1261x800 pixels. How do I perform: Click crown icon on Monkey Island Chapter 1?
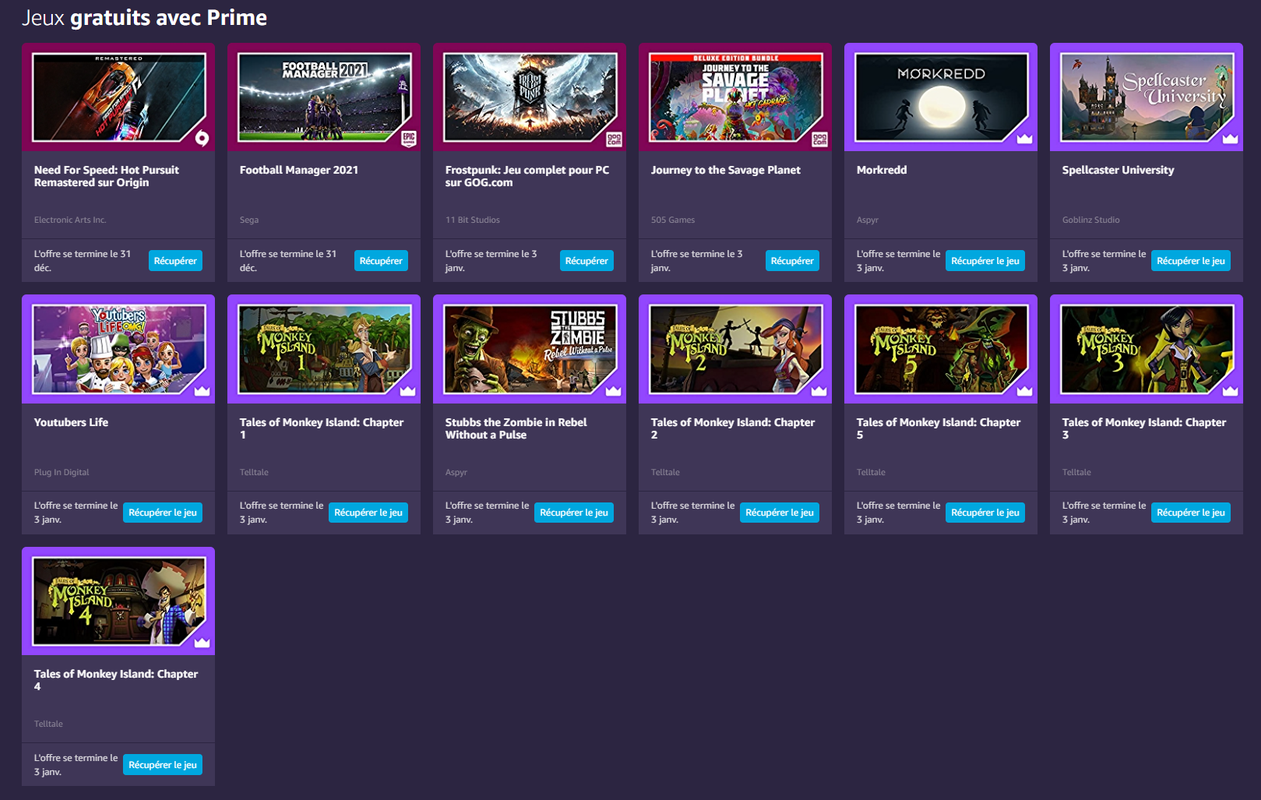click(408, 391)
